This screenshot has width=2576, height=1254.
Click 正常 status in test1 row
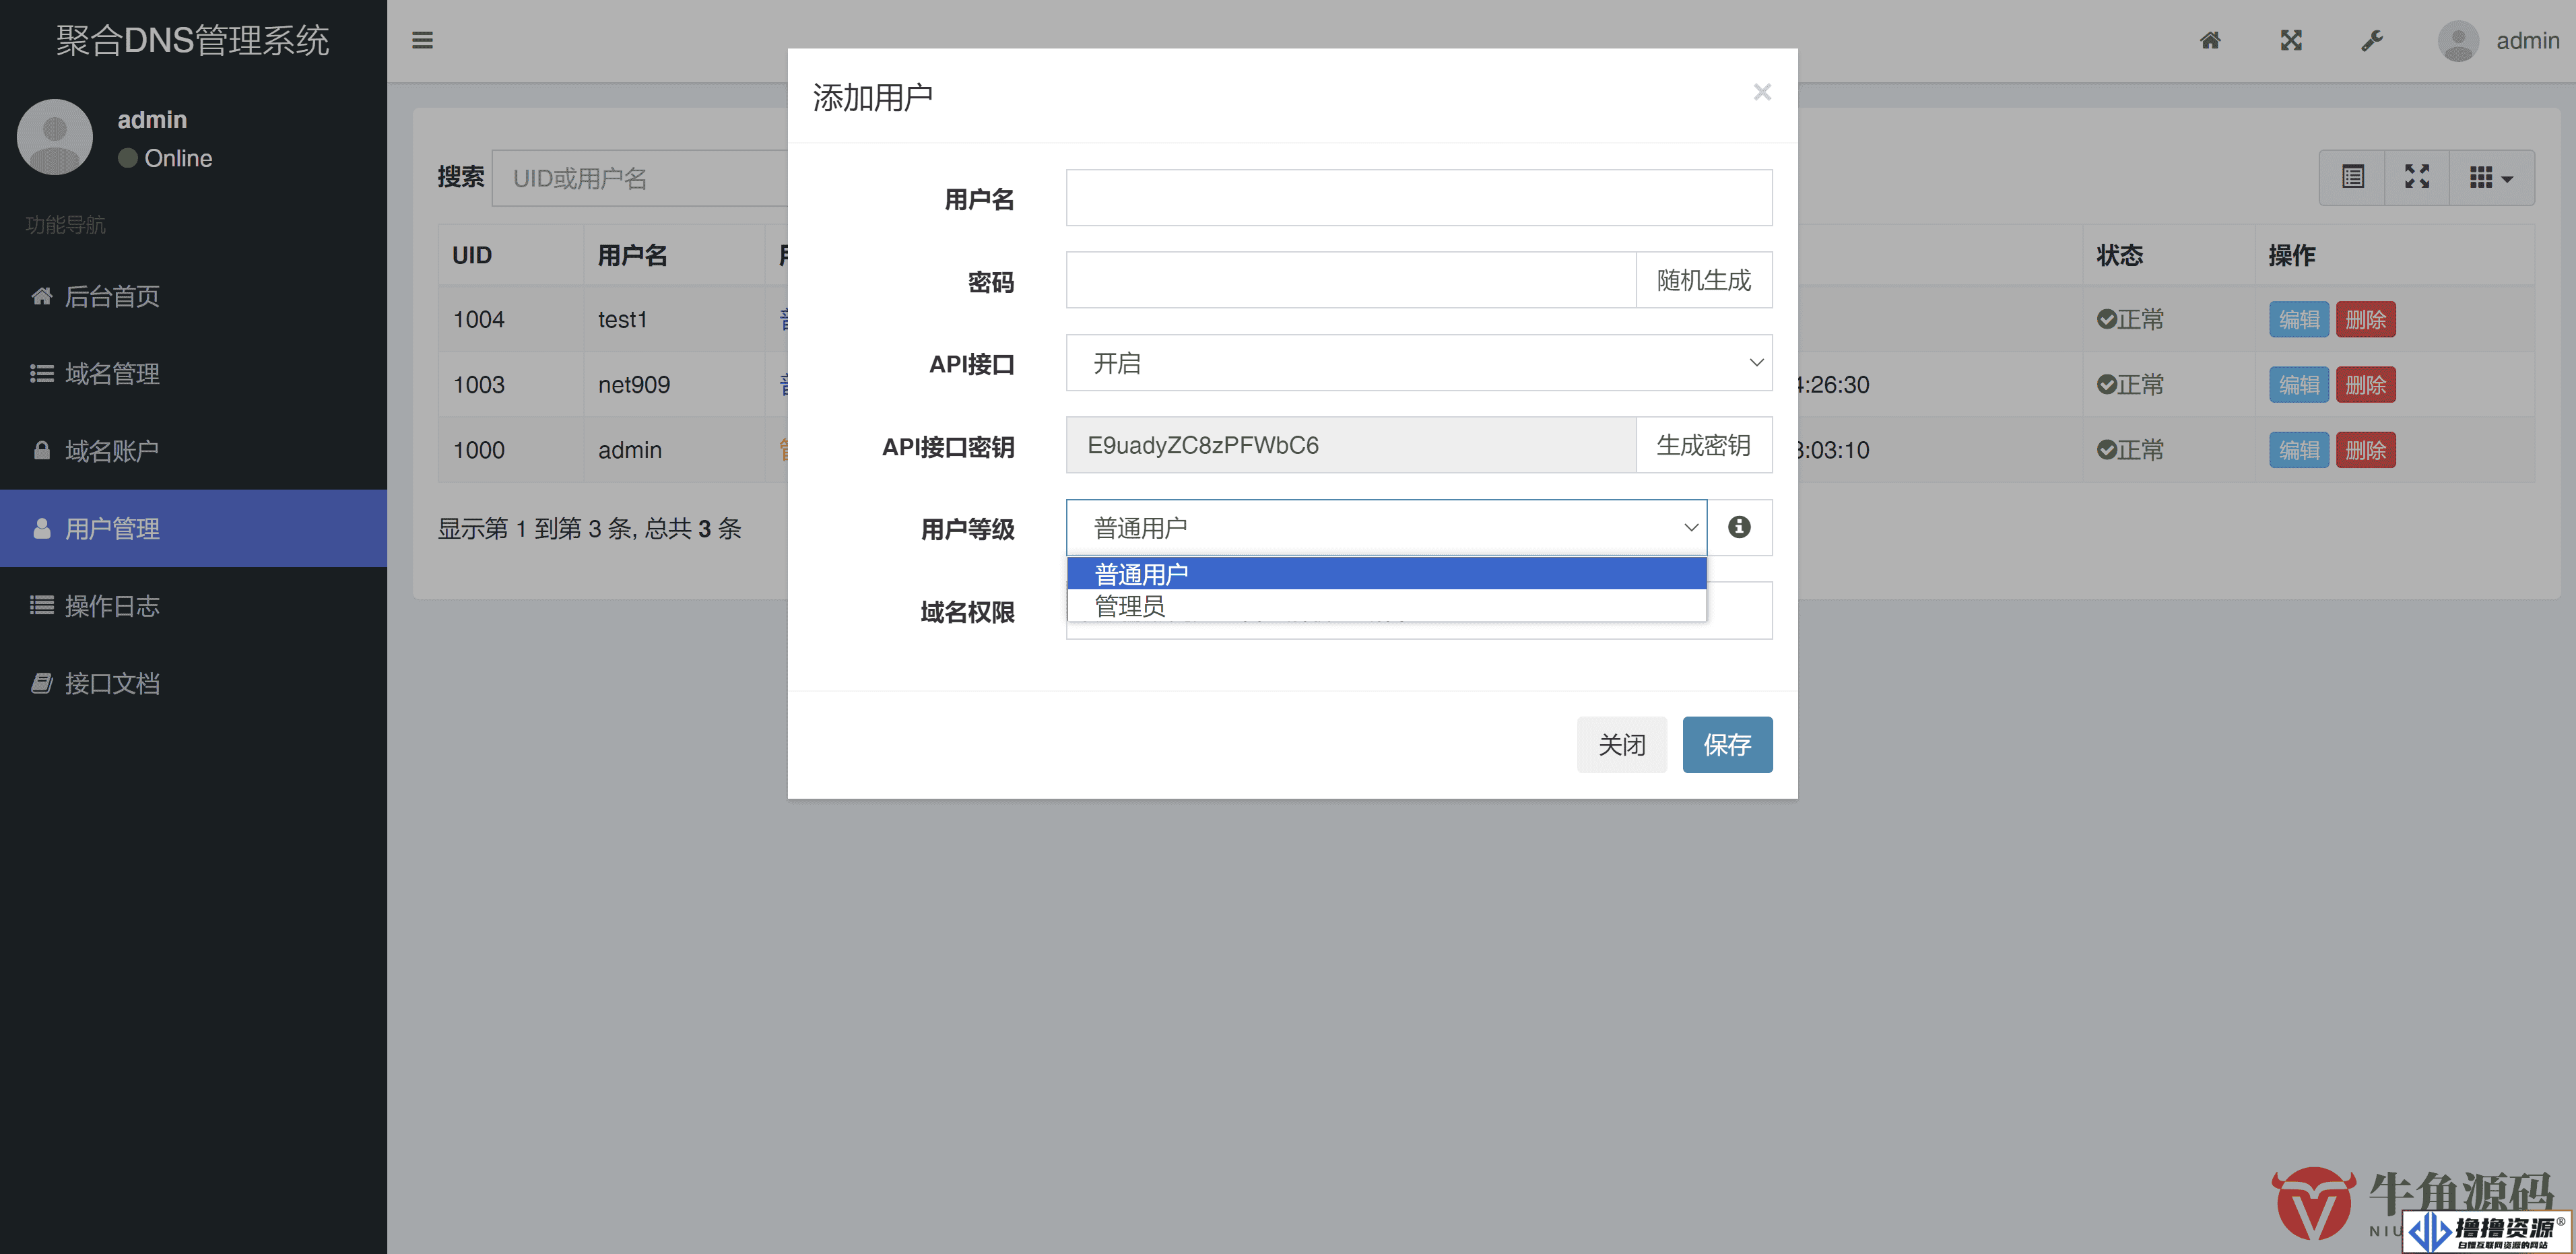click(2130, 320)
